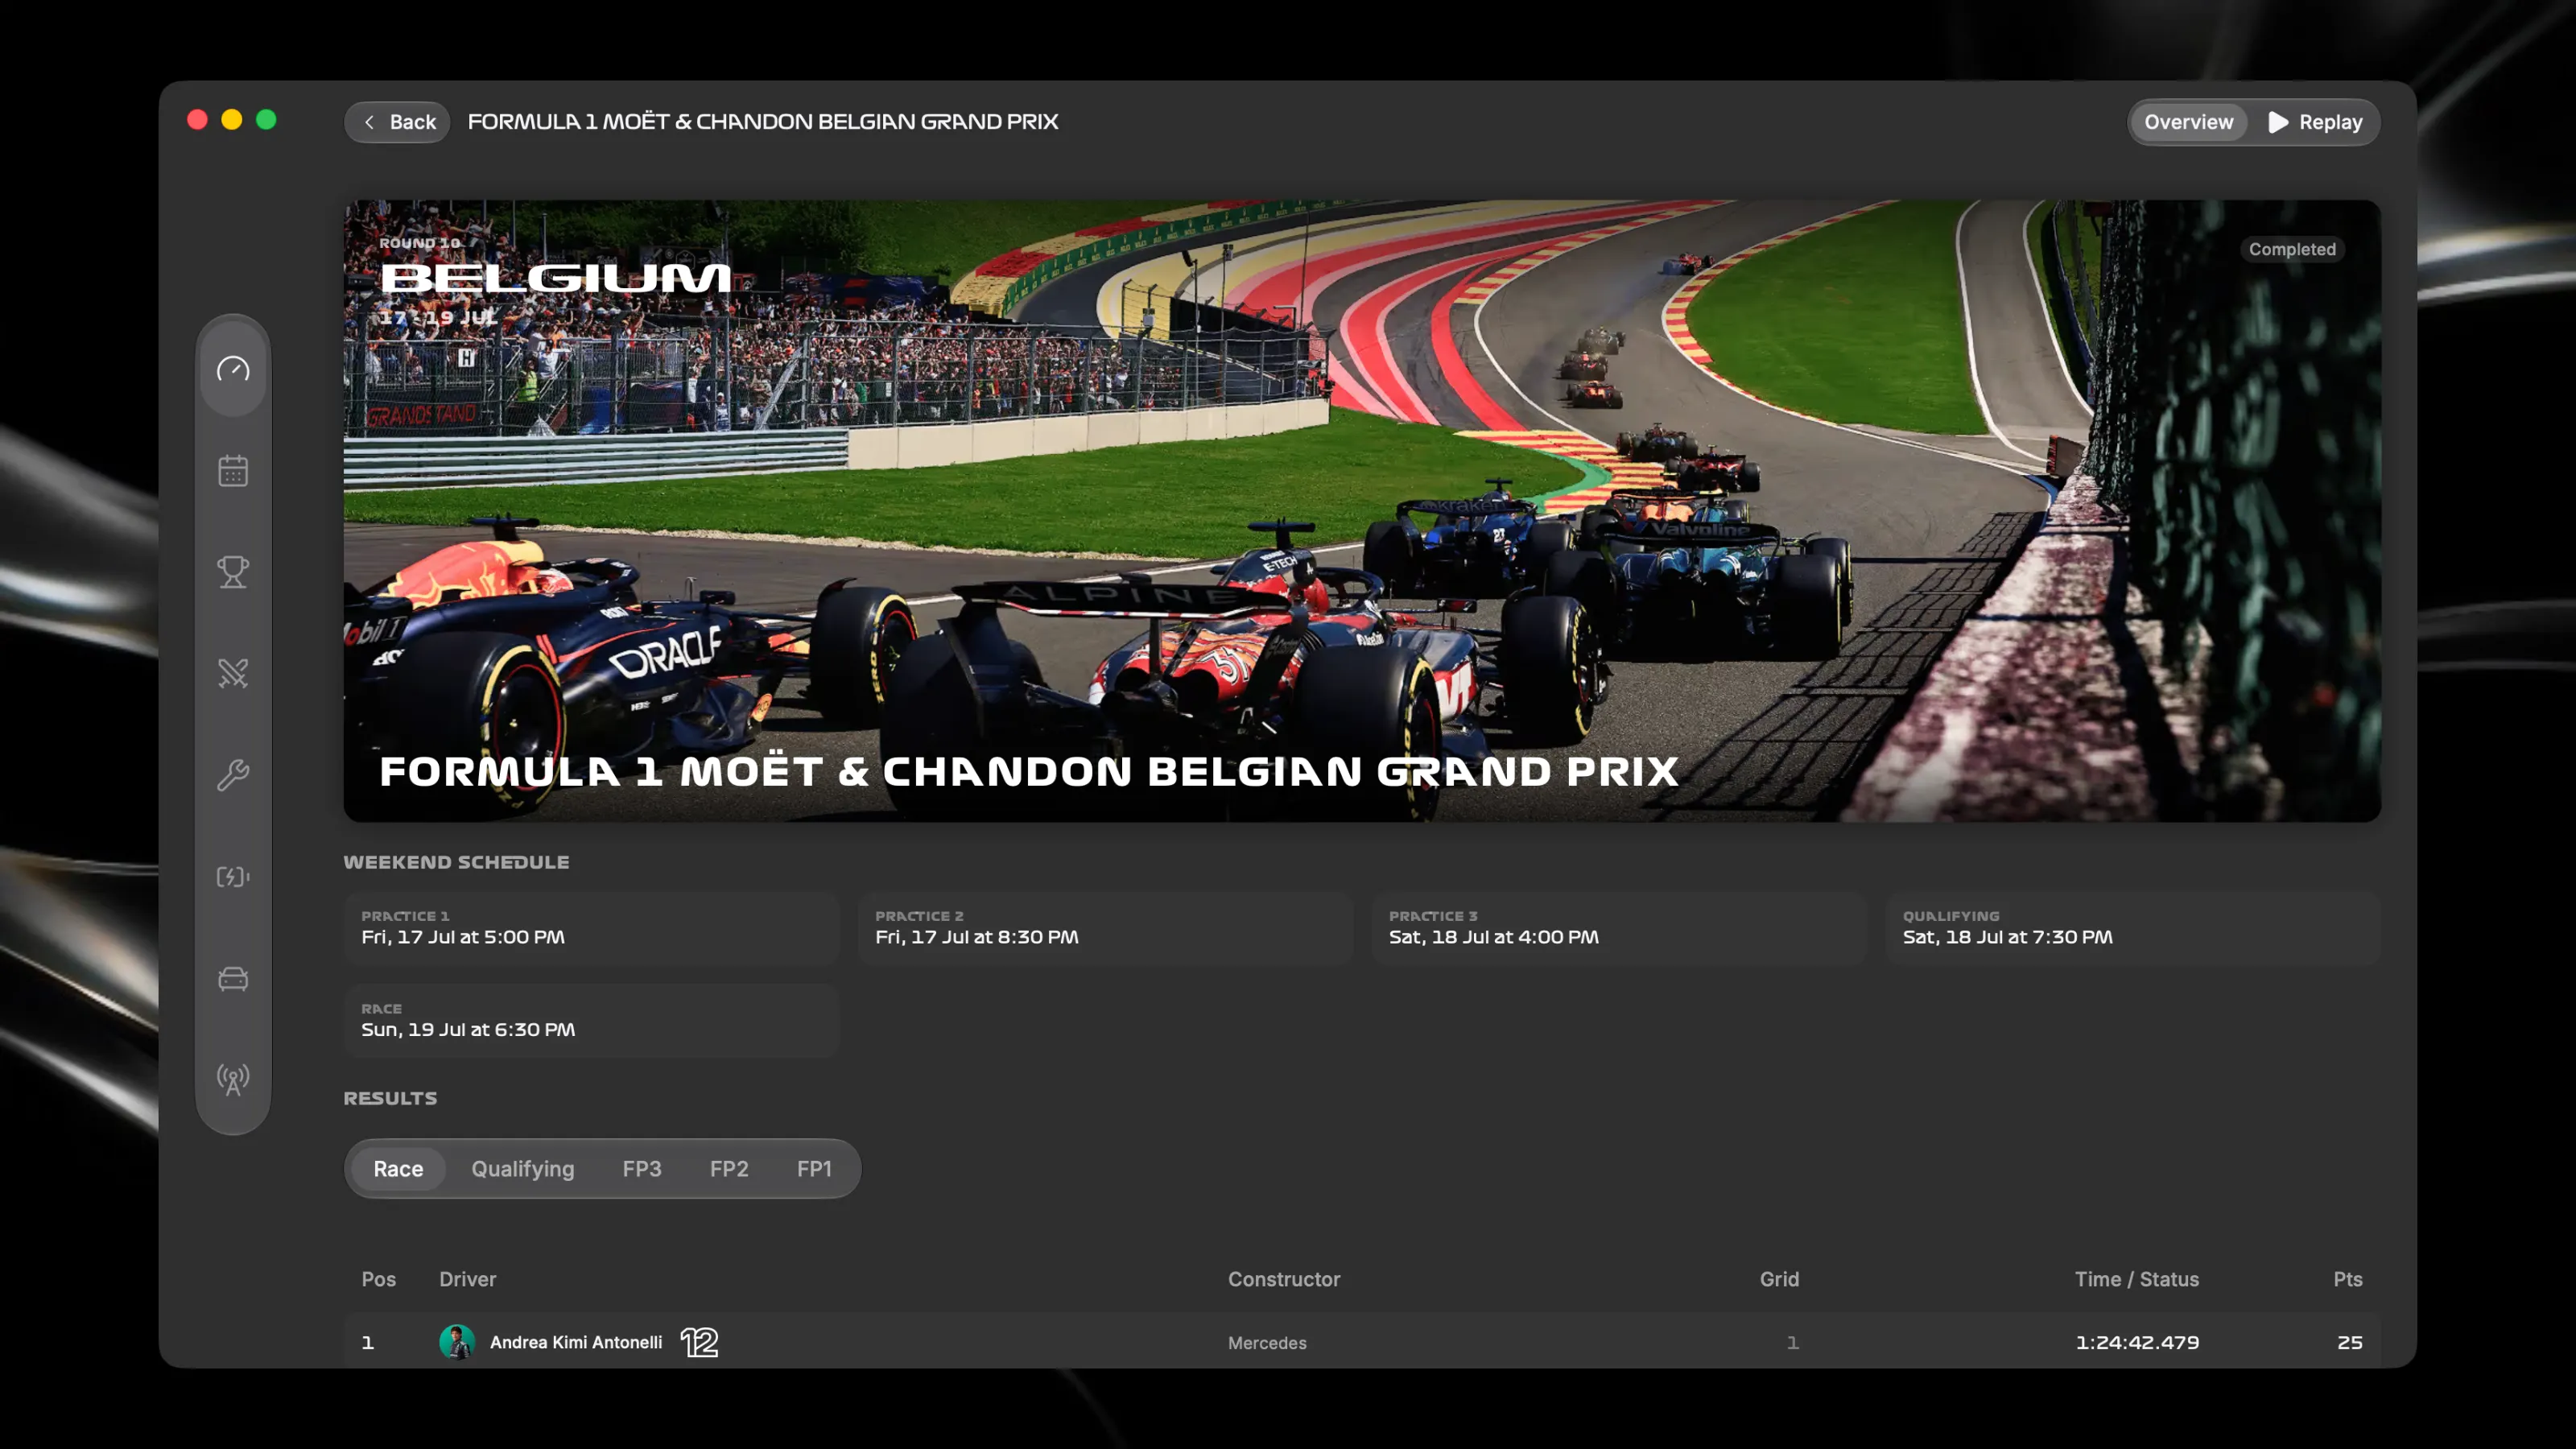Click the 25 points value
Screen dimensions: 2576x1449
pos(2350,1342)
